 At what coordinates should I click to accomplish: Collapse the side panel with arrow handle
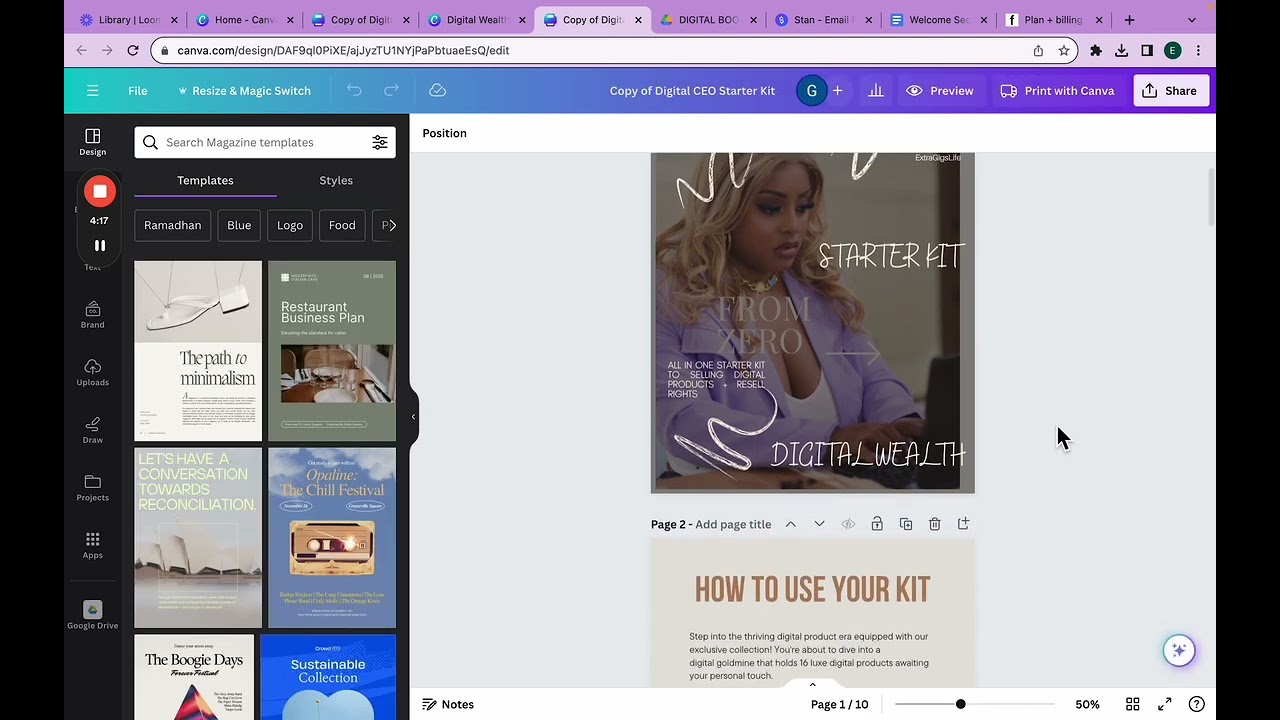(x=413, y=417)
